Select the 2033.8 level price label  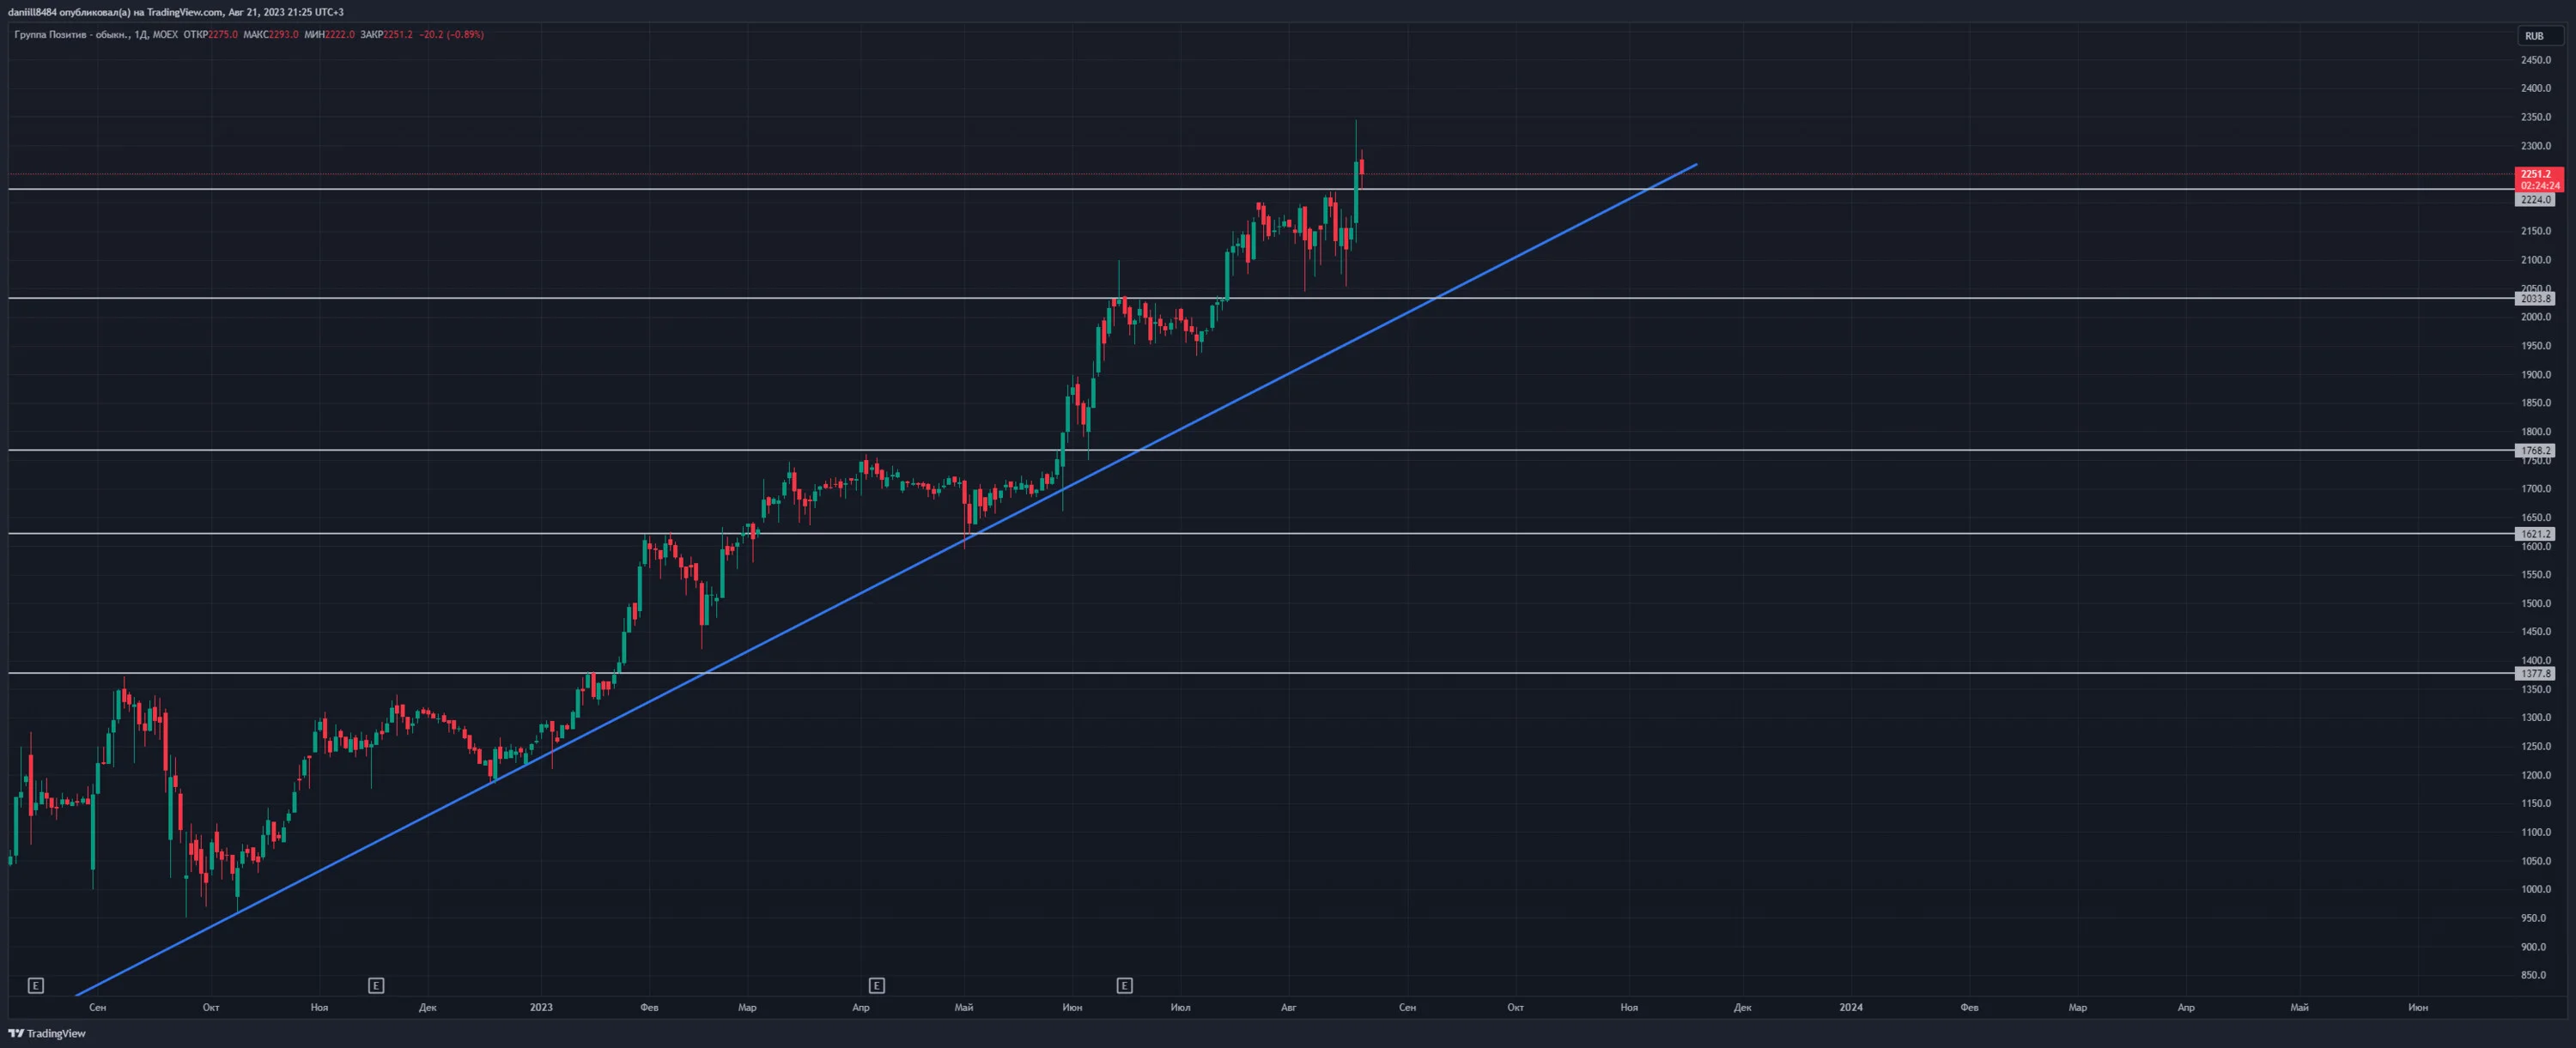2535,298
